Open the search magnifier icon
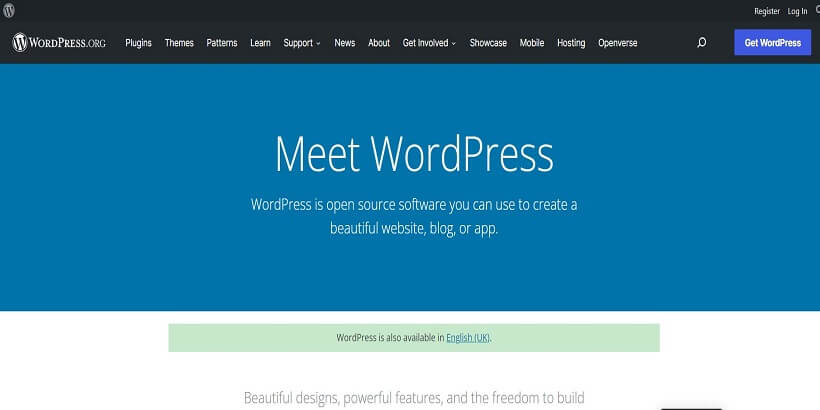The image size is (820, 410). [702, 43]
